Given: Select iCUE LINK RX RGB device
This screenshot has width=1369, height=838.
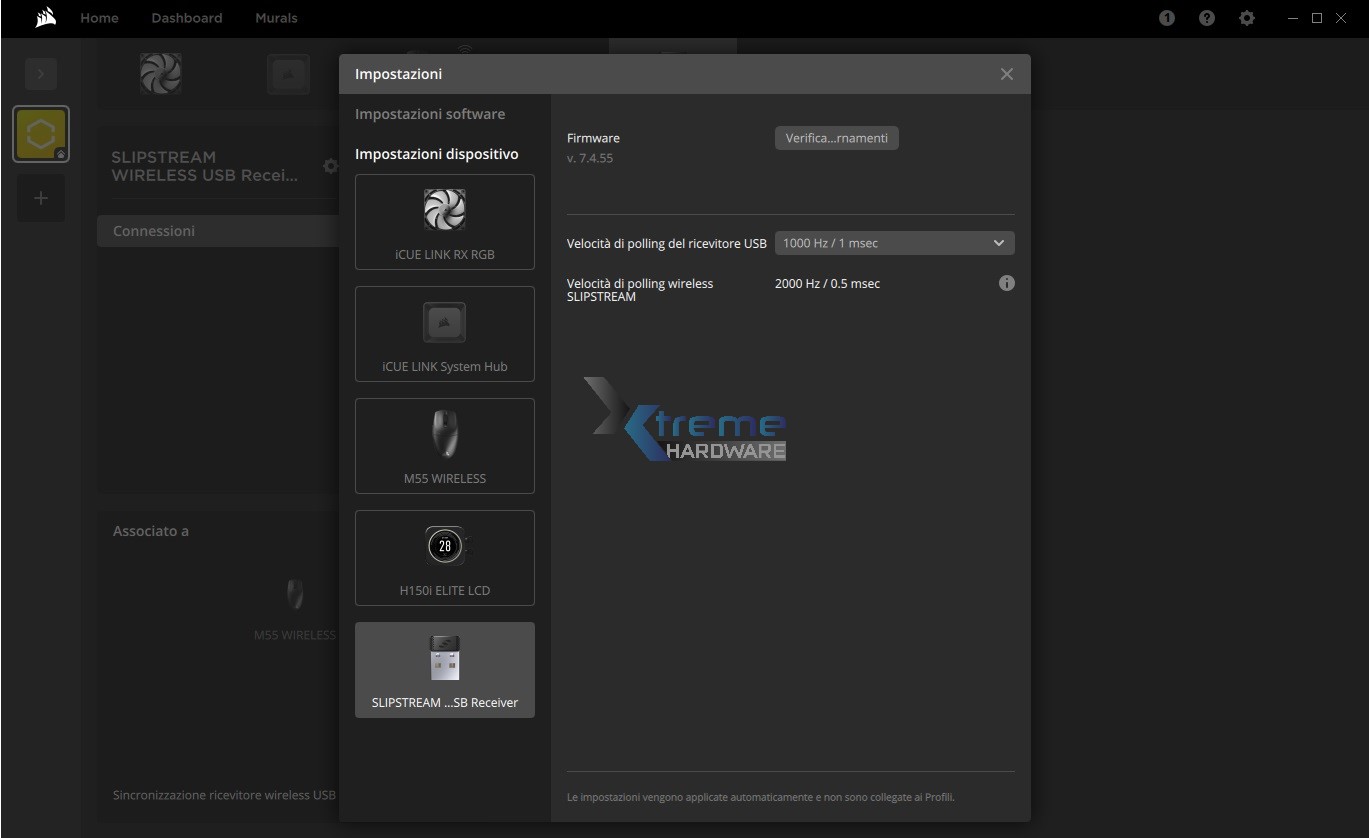Looking at the screenshot, I should (445, 222).
